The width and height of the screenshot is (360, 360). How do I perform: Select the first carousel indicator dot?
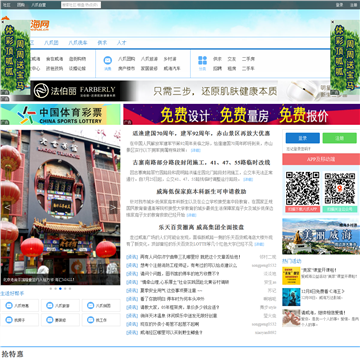point(51,289)
